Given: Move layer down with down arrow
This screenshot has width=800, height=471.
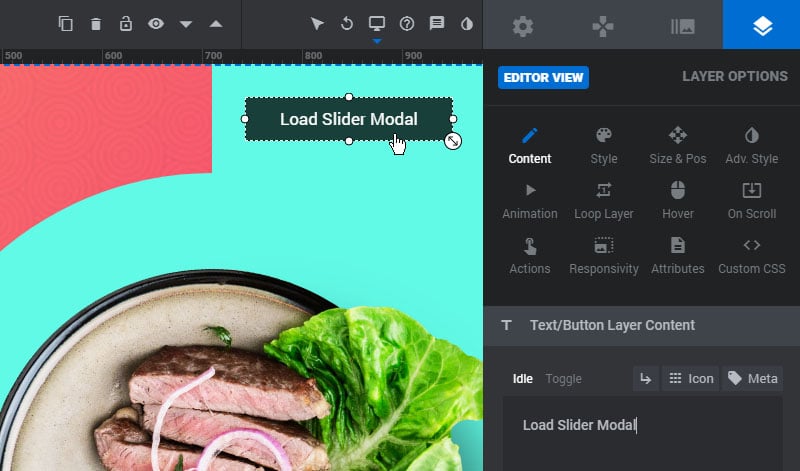Looking at the screenshot, I should point(186,24).
